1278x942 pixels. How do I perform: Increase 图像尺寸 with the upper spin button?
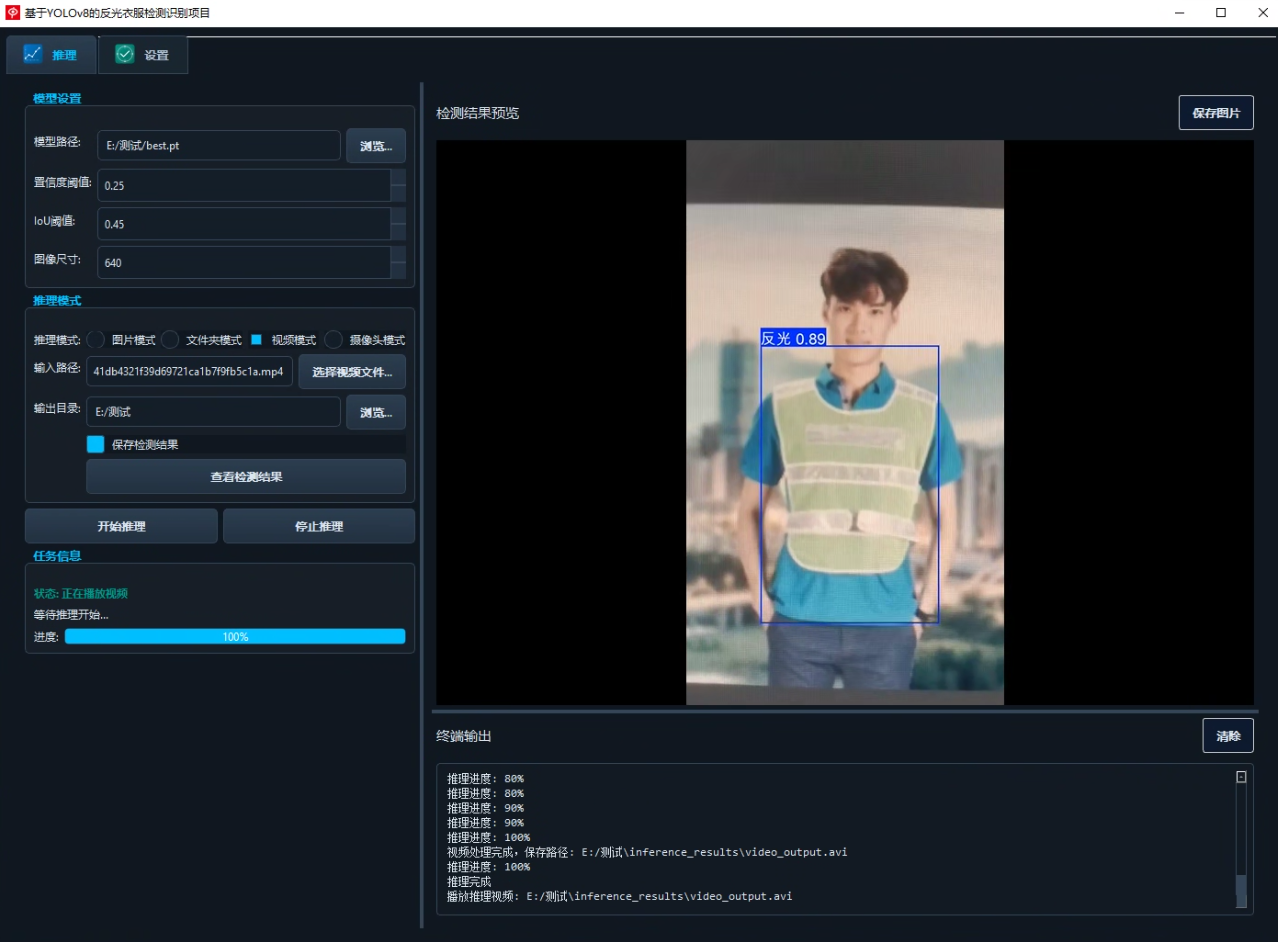398,254
